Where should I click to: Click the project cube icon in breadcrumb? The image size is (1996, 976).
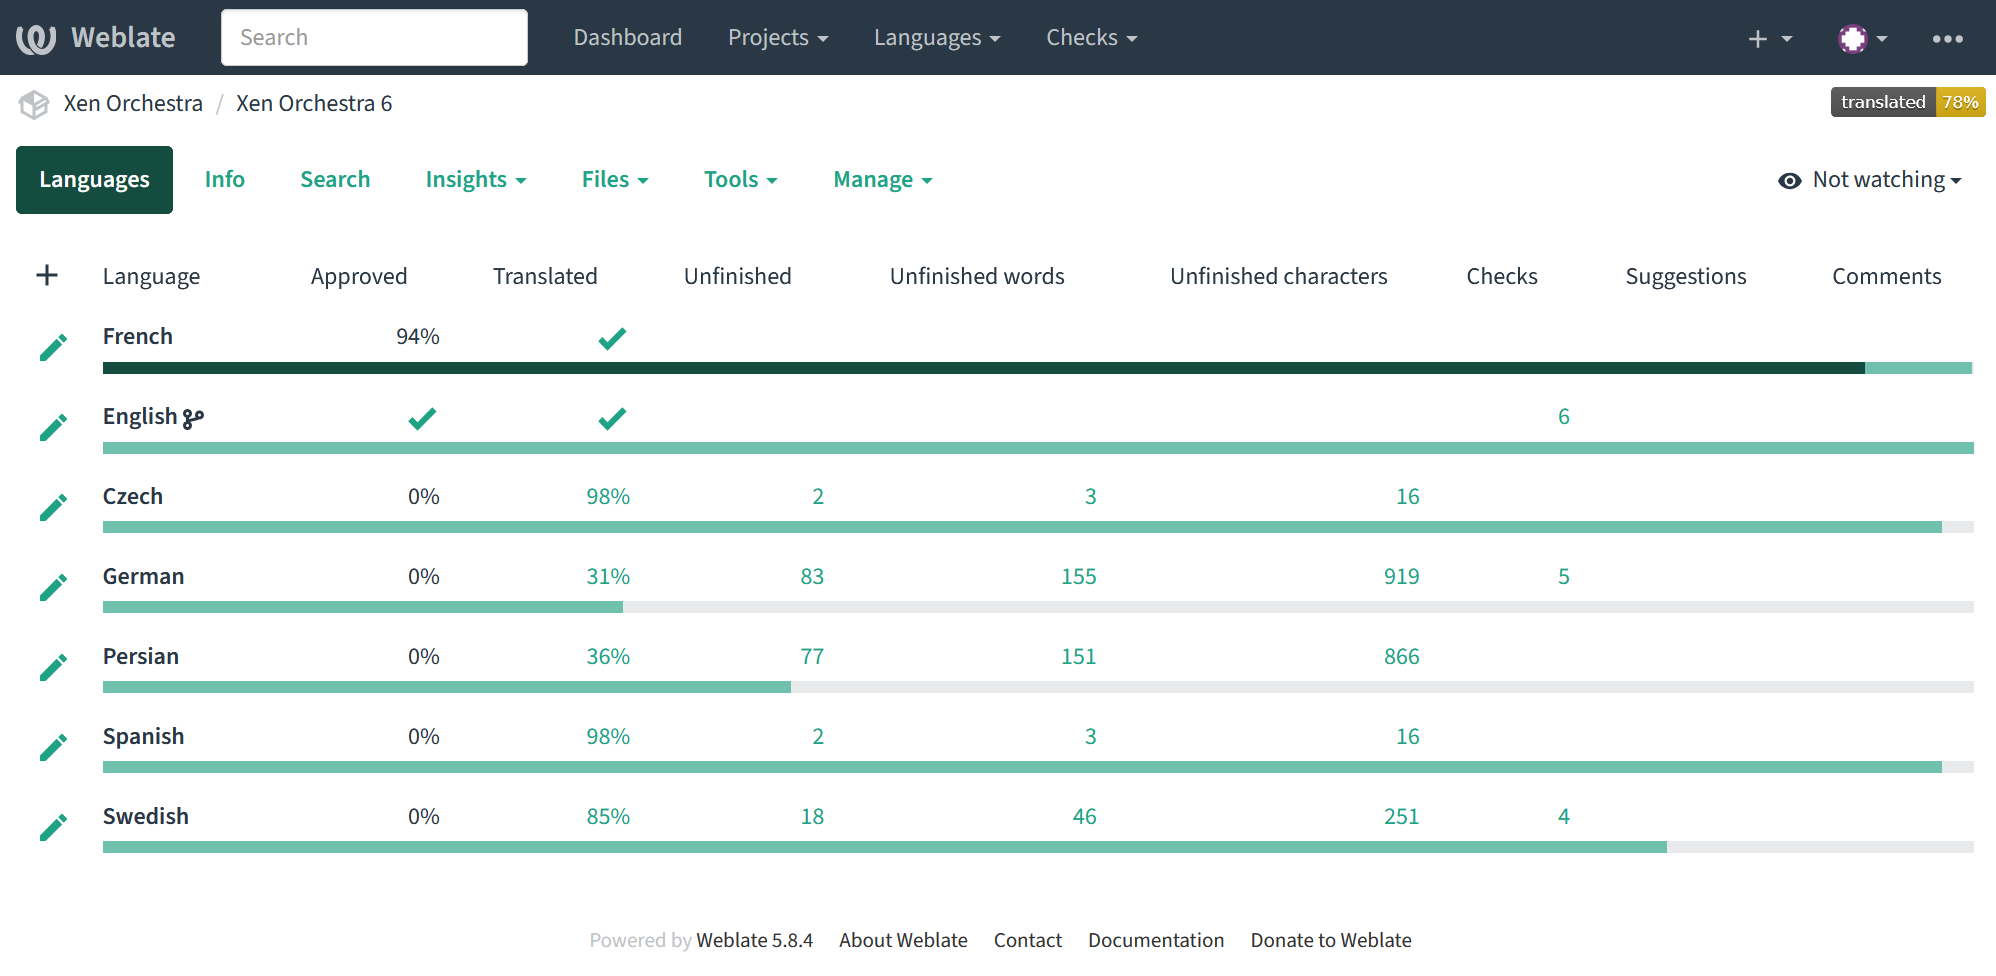tap(34, 104)
